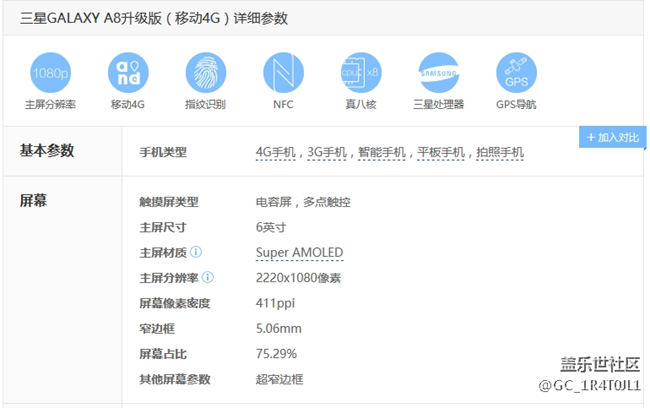The width and height of the screenshot is (650, 408).
Task: Open the 3G手机 link
Action: (x=326, y=152)
